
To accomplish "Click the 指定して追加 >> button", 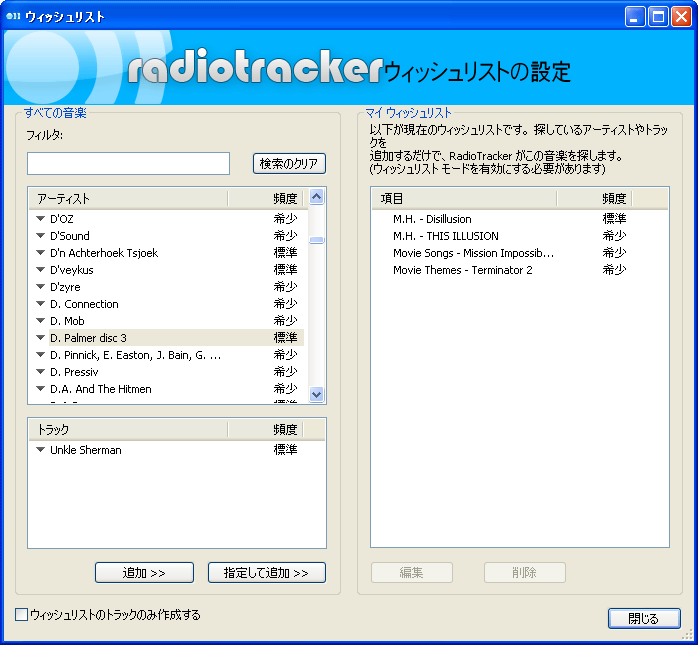I will [267, 572].
